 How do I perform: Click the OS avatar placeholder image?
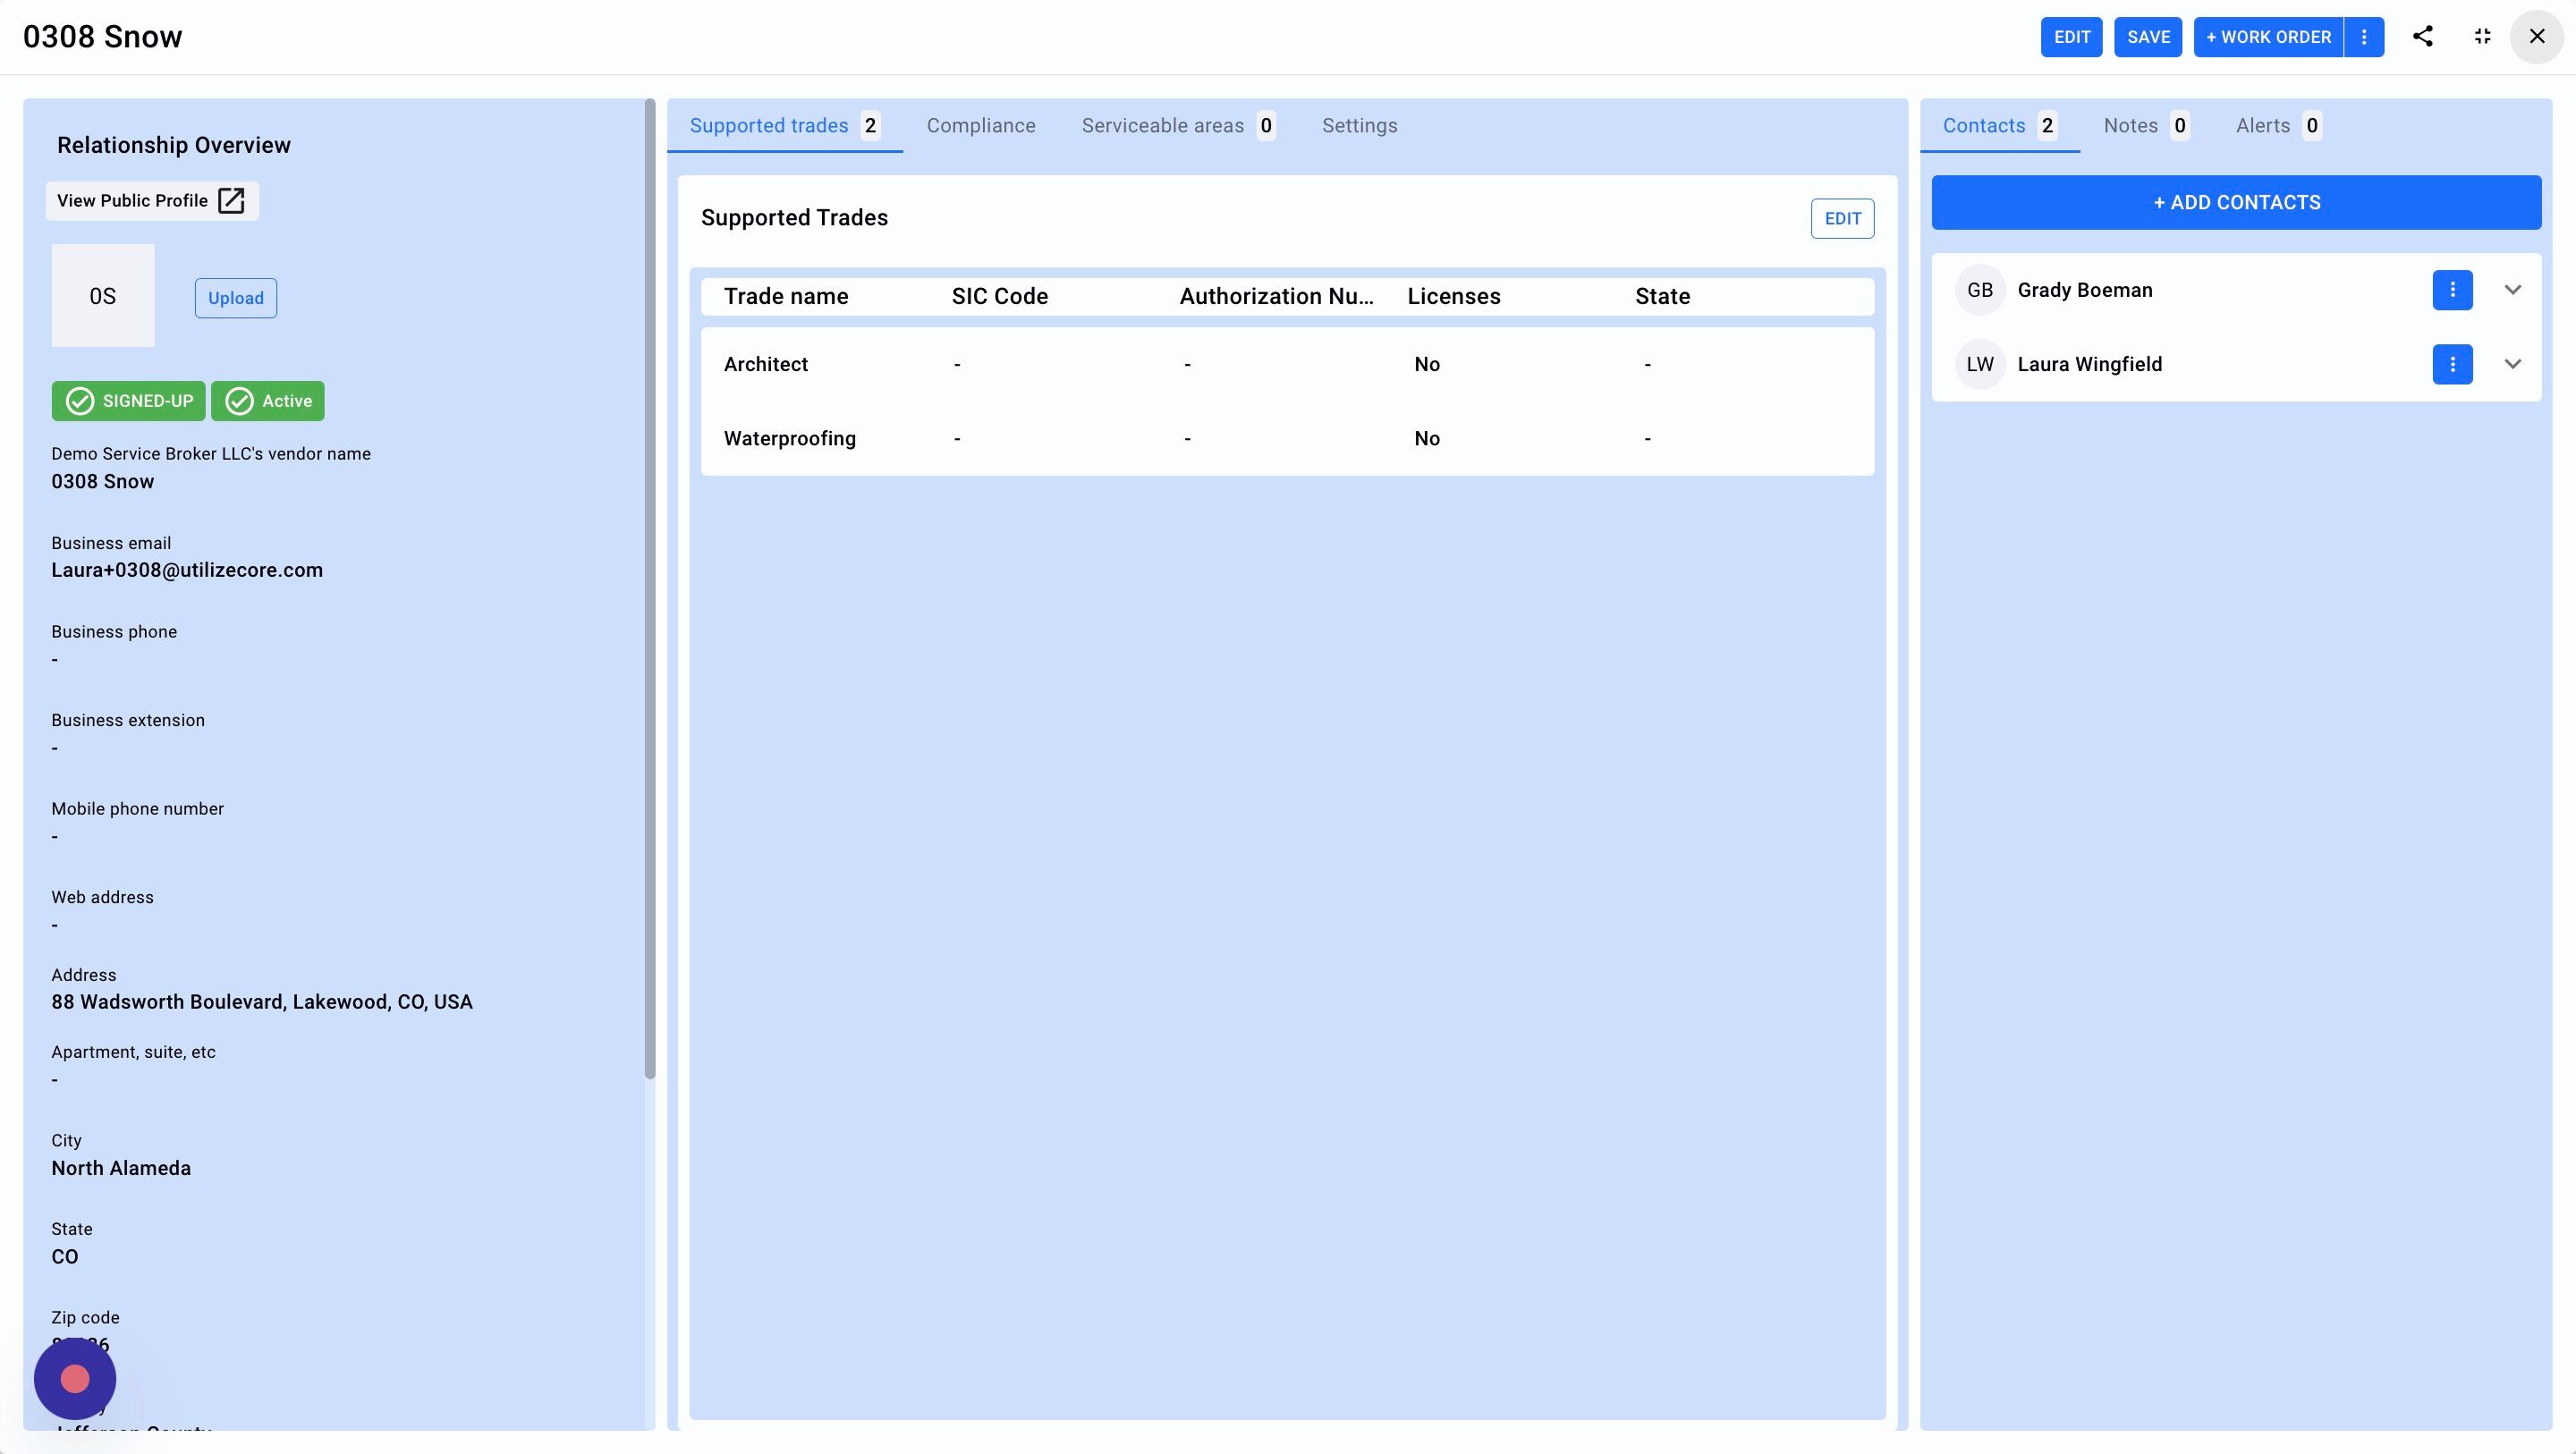click(x=103, y=296)
